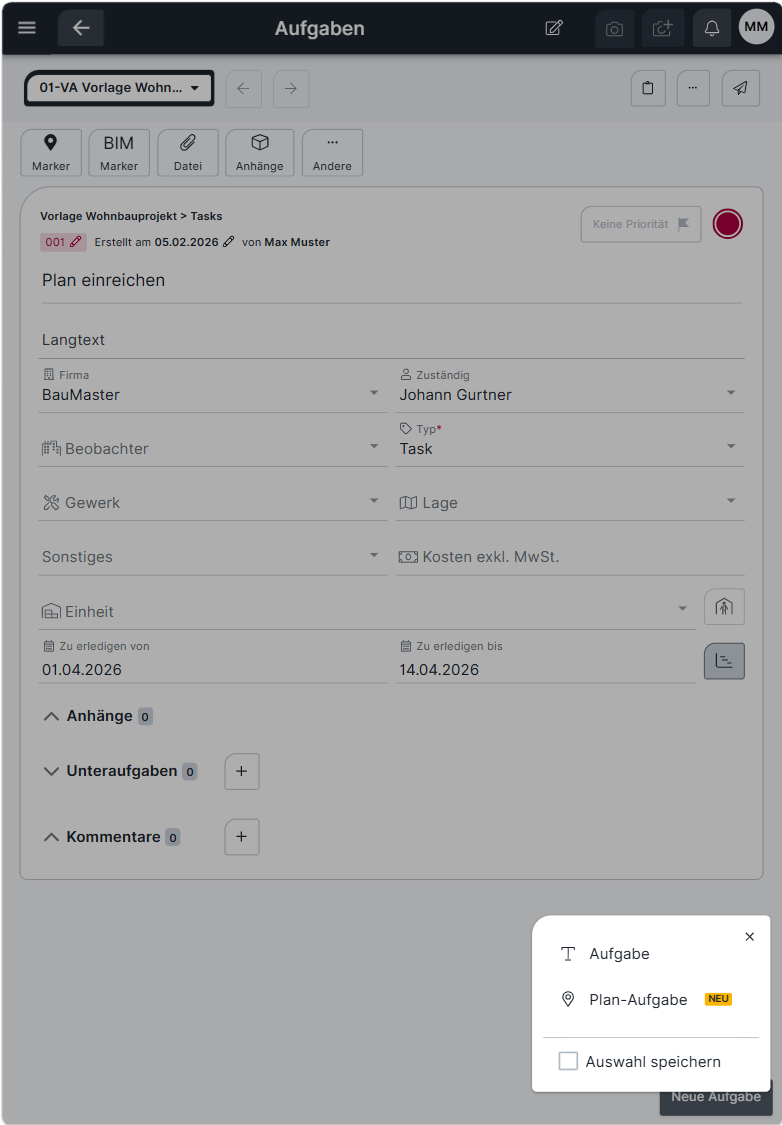
Task: Edit the creation date pencil icon
Action: click(x=229, y=242)
